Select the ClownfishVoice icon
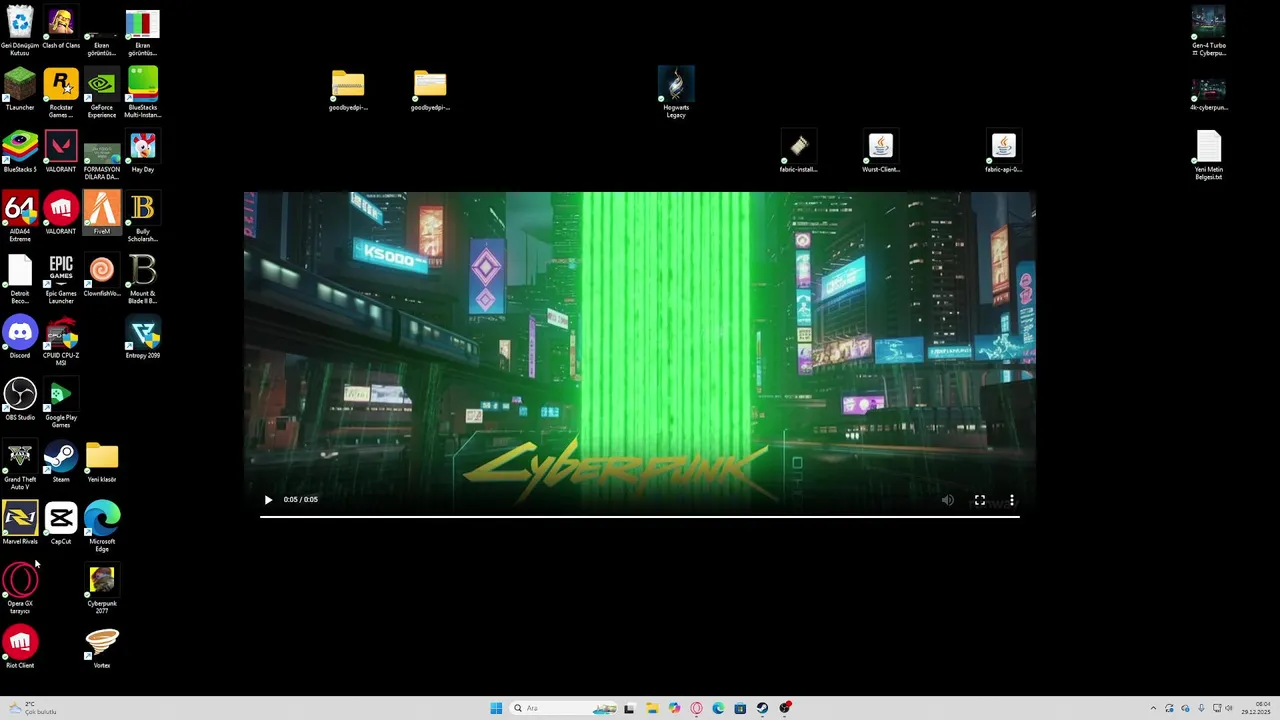Image resolution: width=1280 pixels, height=720 pixels. pos(102,275)
